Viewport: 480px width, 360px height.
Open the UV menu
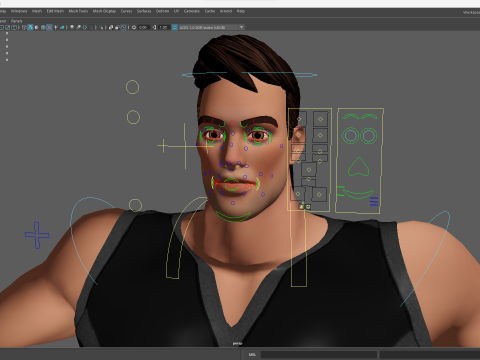[x=176, y=11]
